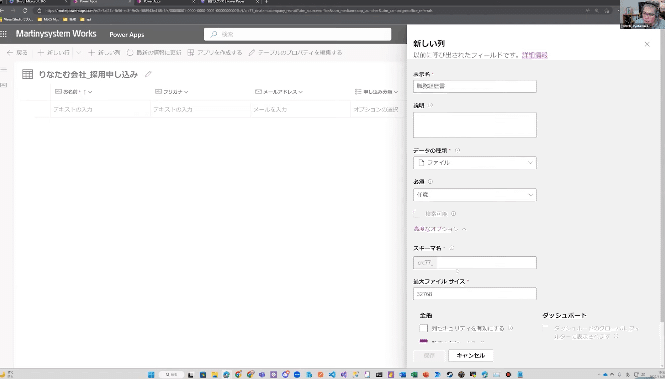Collapse the 高度なオプション section
Viewport: 665px width, 379px height.
point(440,229)
